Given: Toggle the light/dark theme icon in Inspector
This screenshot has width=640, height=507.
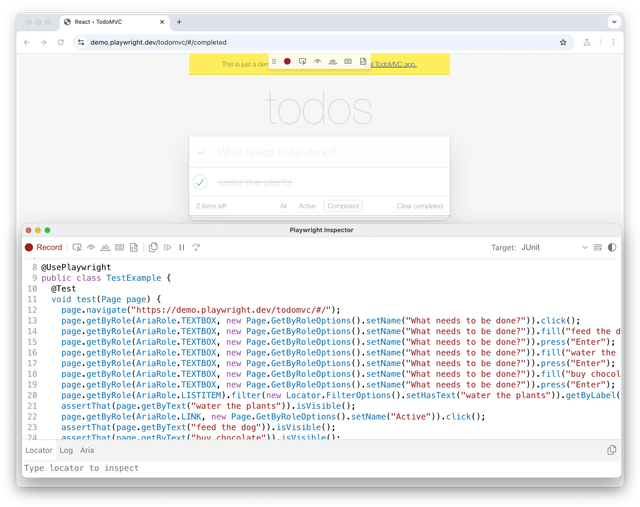Looking at the screenshot, I should point(612,247).
